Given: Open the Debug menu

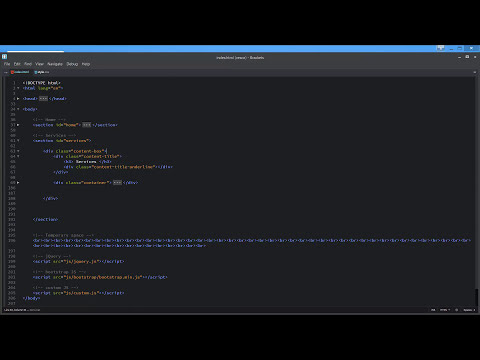Looking at the screenshot, I should pyautogui.click(x=72, y=64).
